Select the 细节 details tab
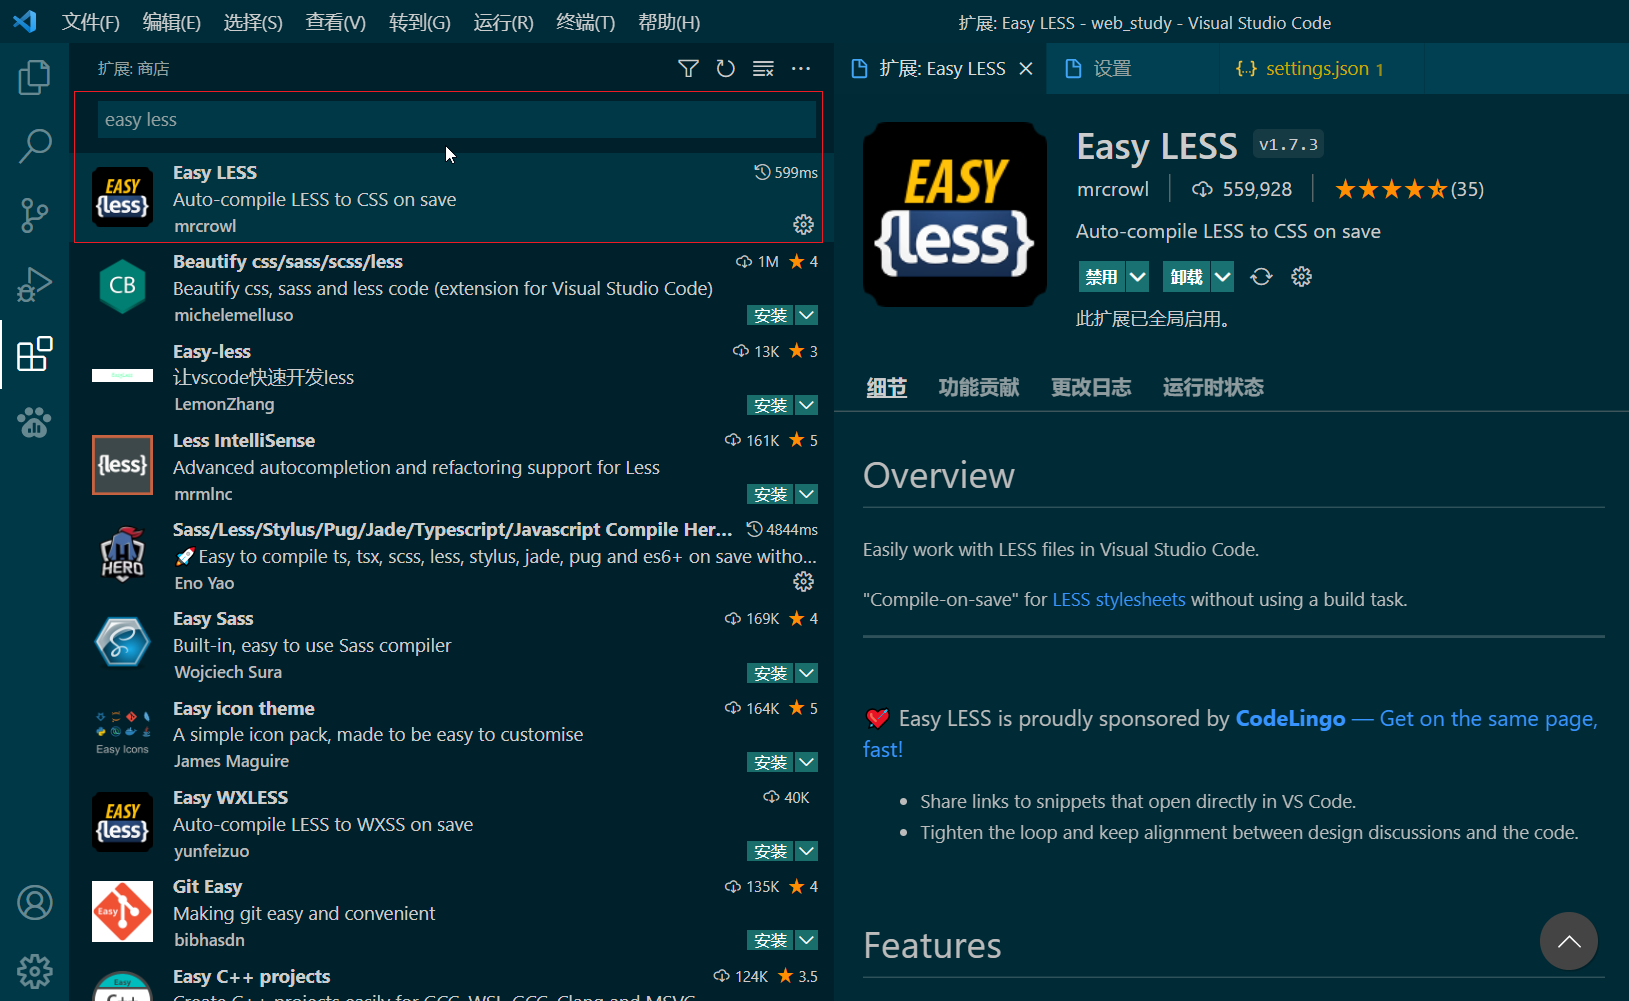Screen dimensions: 1629x1001 click(x=887, y=387)
